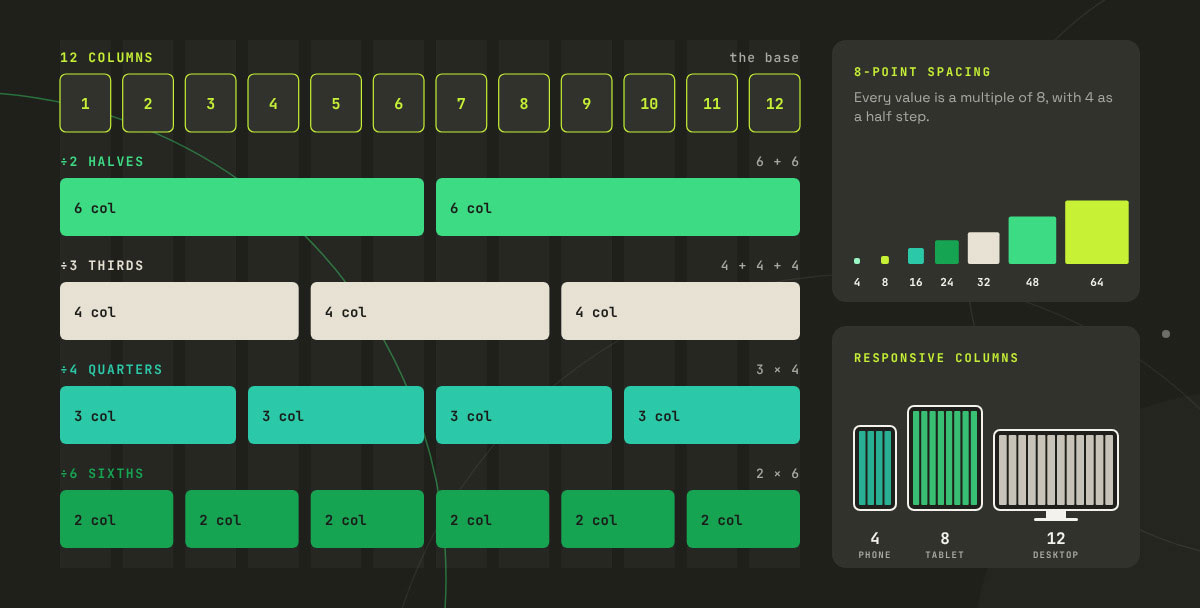Pick the green 48-point spacing swatch
This screenshot has width=1200, height=608.
[x=1032, y=240]
